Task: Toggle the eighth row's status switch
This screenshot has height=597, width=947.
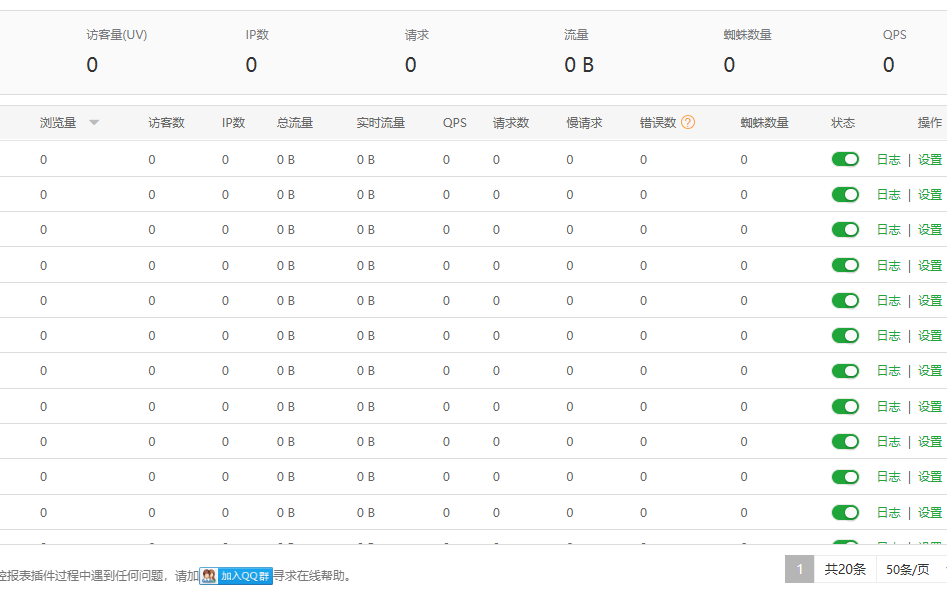Action: (845, 407)
